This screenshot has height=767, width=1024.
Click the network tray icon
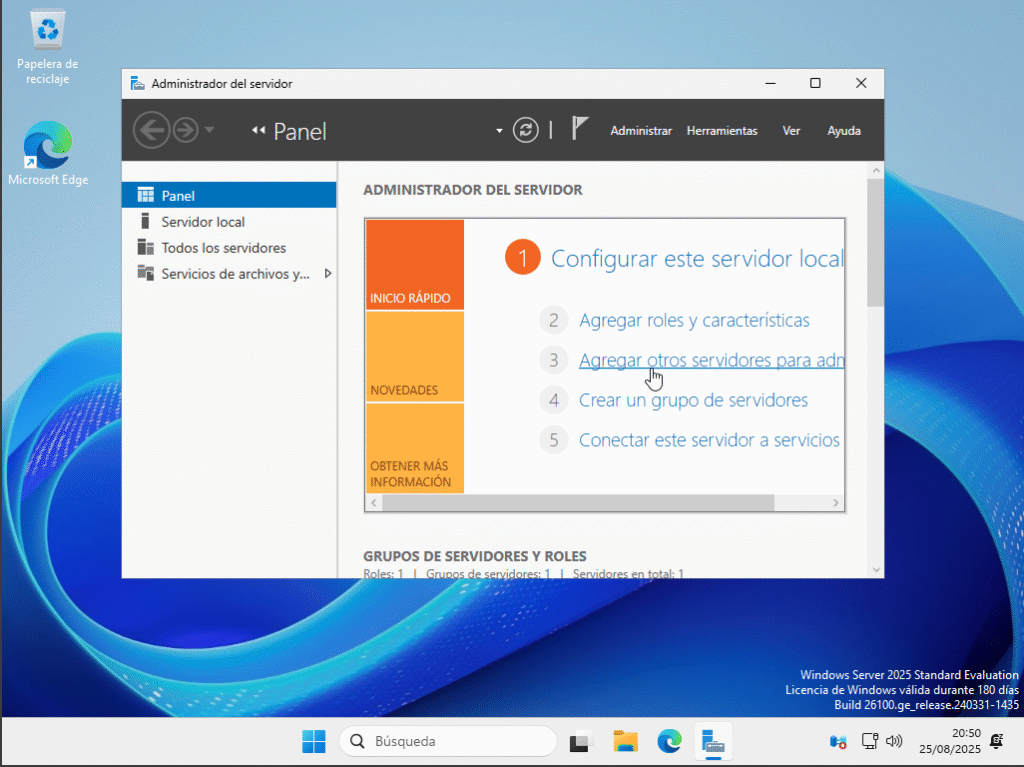pyautogui.click(x=869, y=741)
